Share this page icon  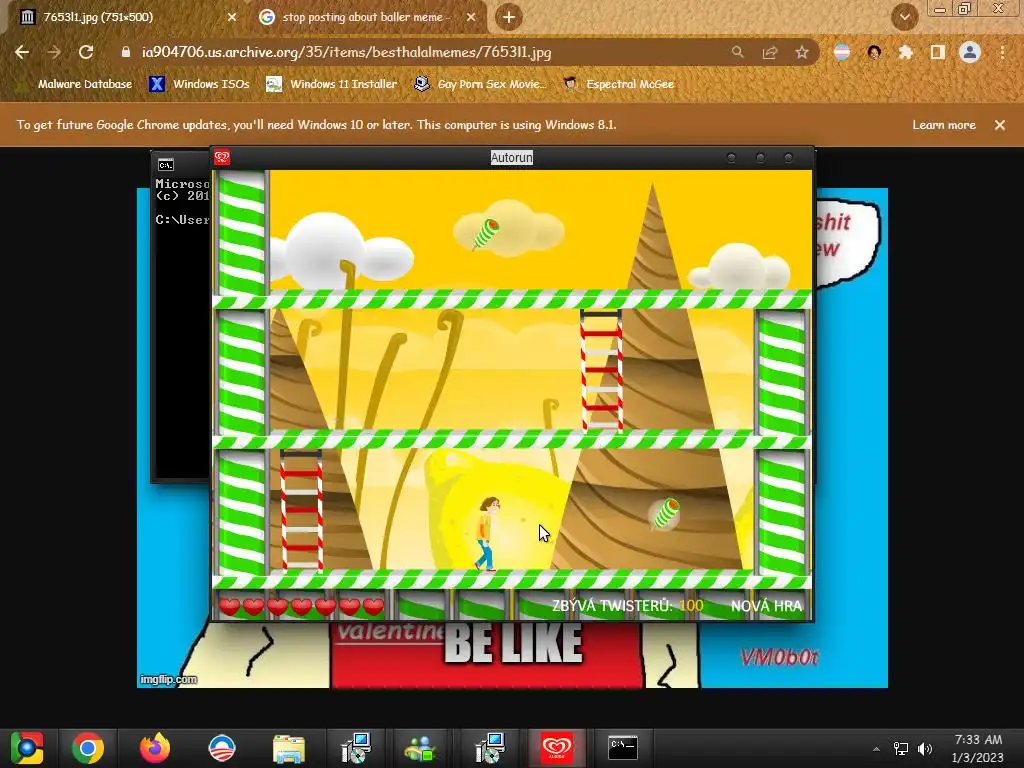770,52
